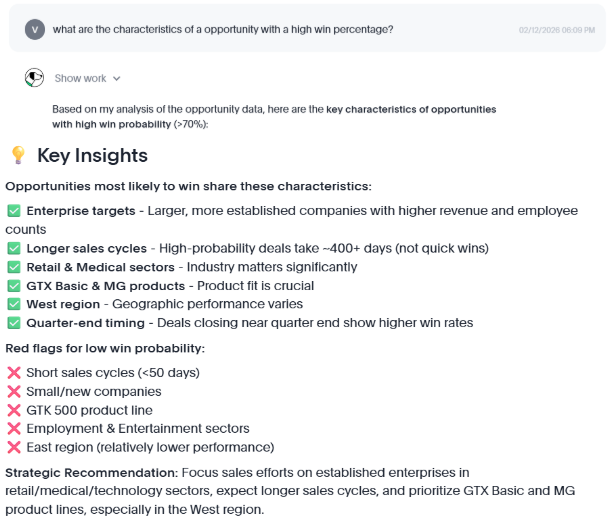
Task: Click the user avatar with letter V
Action: (37, 29)
